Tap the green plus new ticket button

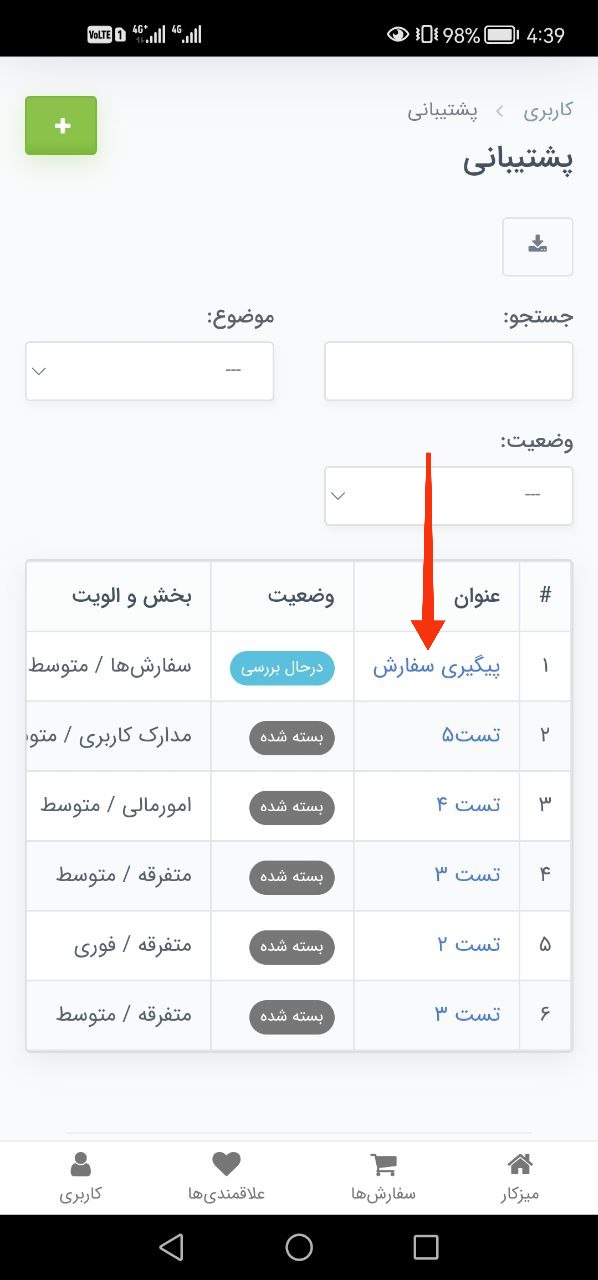point(61,126)
